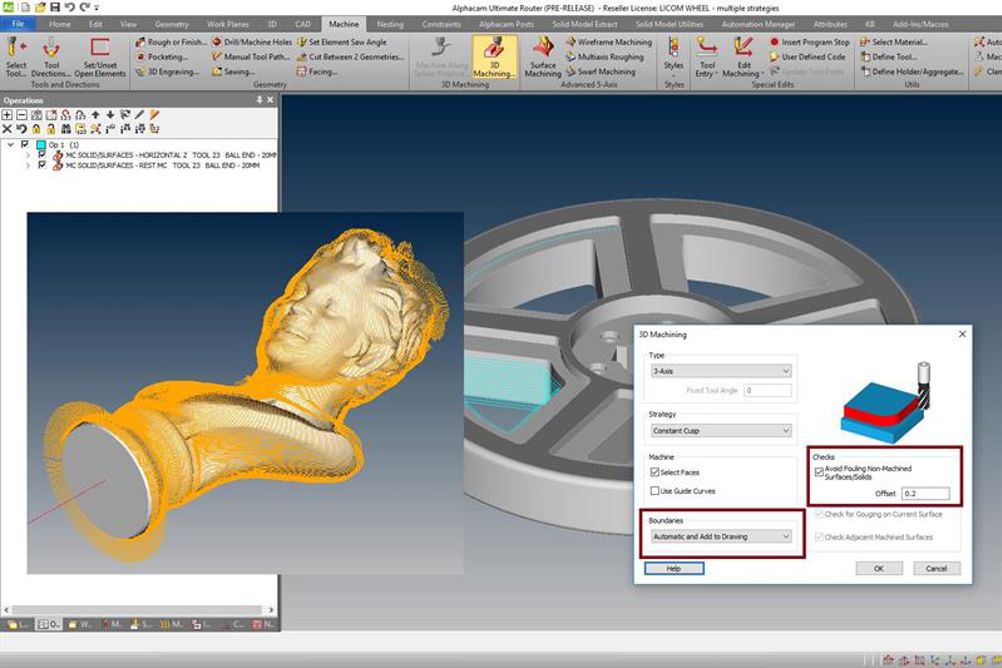The width and height of the screenshot is (1002, 668).
Task: Switch to the Geometry ribbon tab
Action: click(171, 24)
